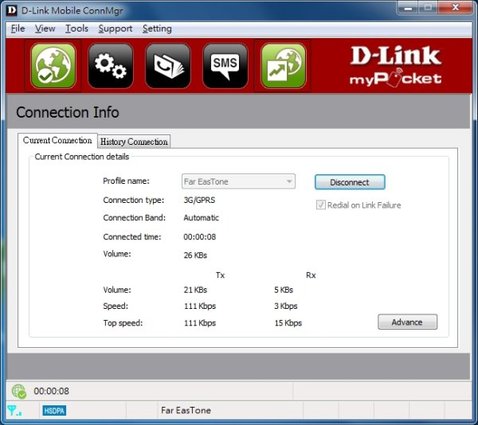Switch to History Connection tab
Viewport: 478px width, 425px height.
pyautogui.click(x=134, y=142)
